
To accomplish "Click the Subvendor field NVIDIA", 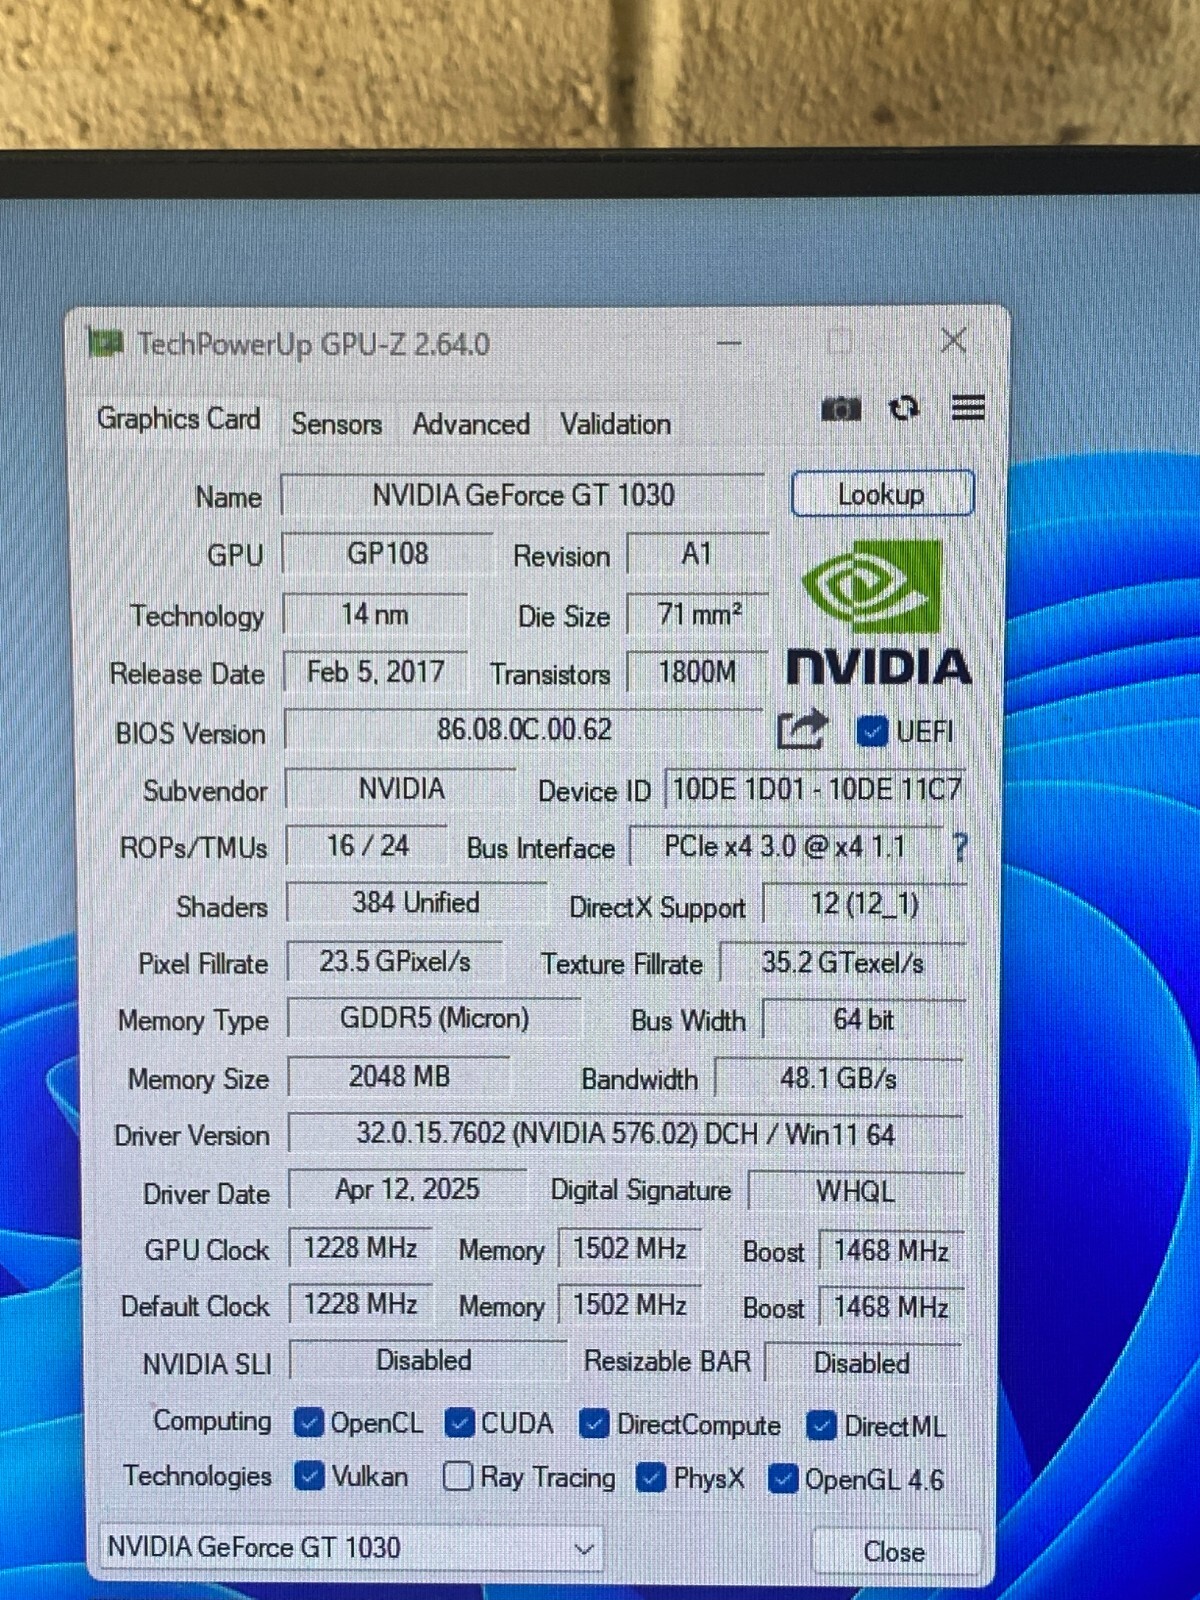I will [x=401, y=789].
